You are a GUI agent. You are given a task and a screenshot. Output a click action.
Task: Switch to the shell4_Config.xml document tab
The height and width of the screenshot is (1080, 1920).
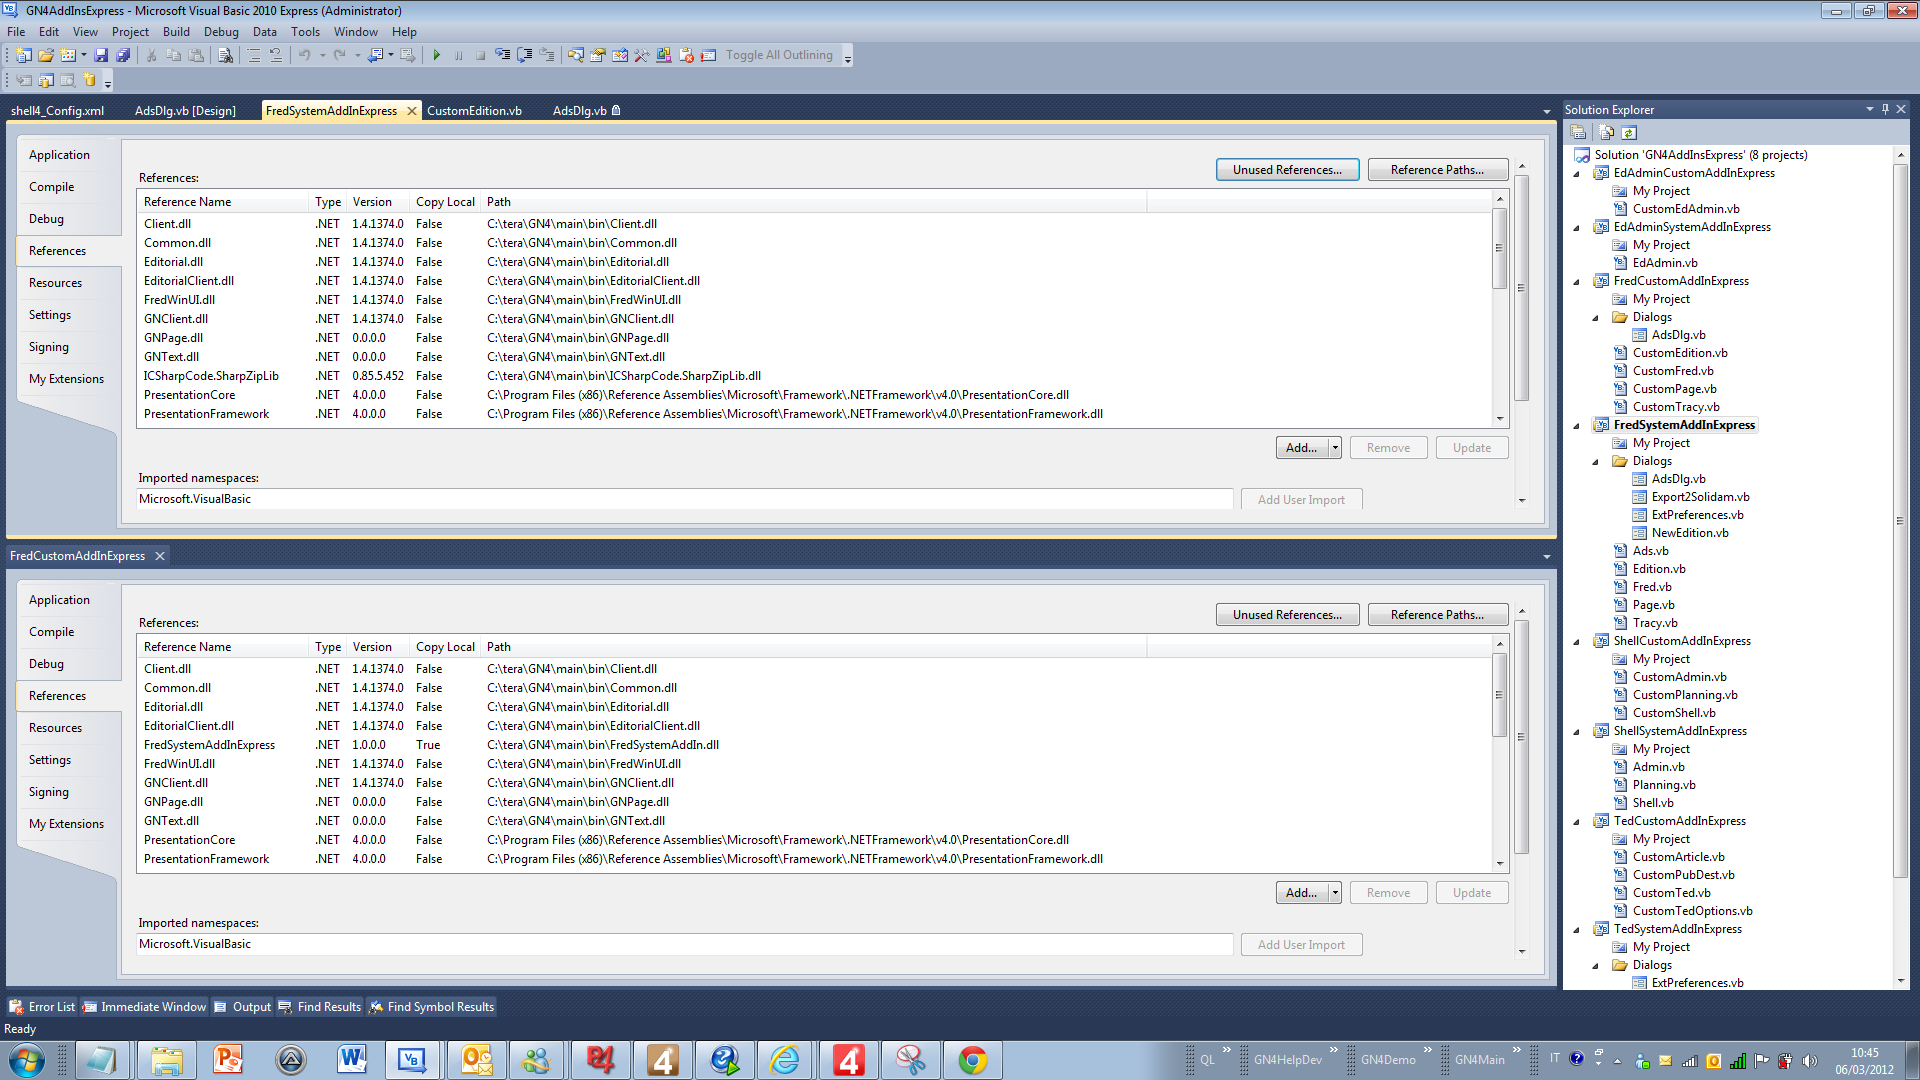57,111
